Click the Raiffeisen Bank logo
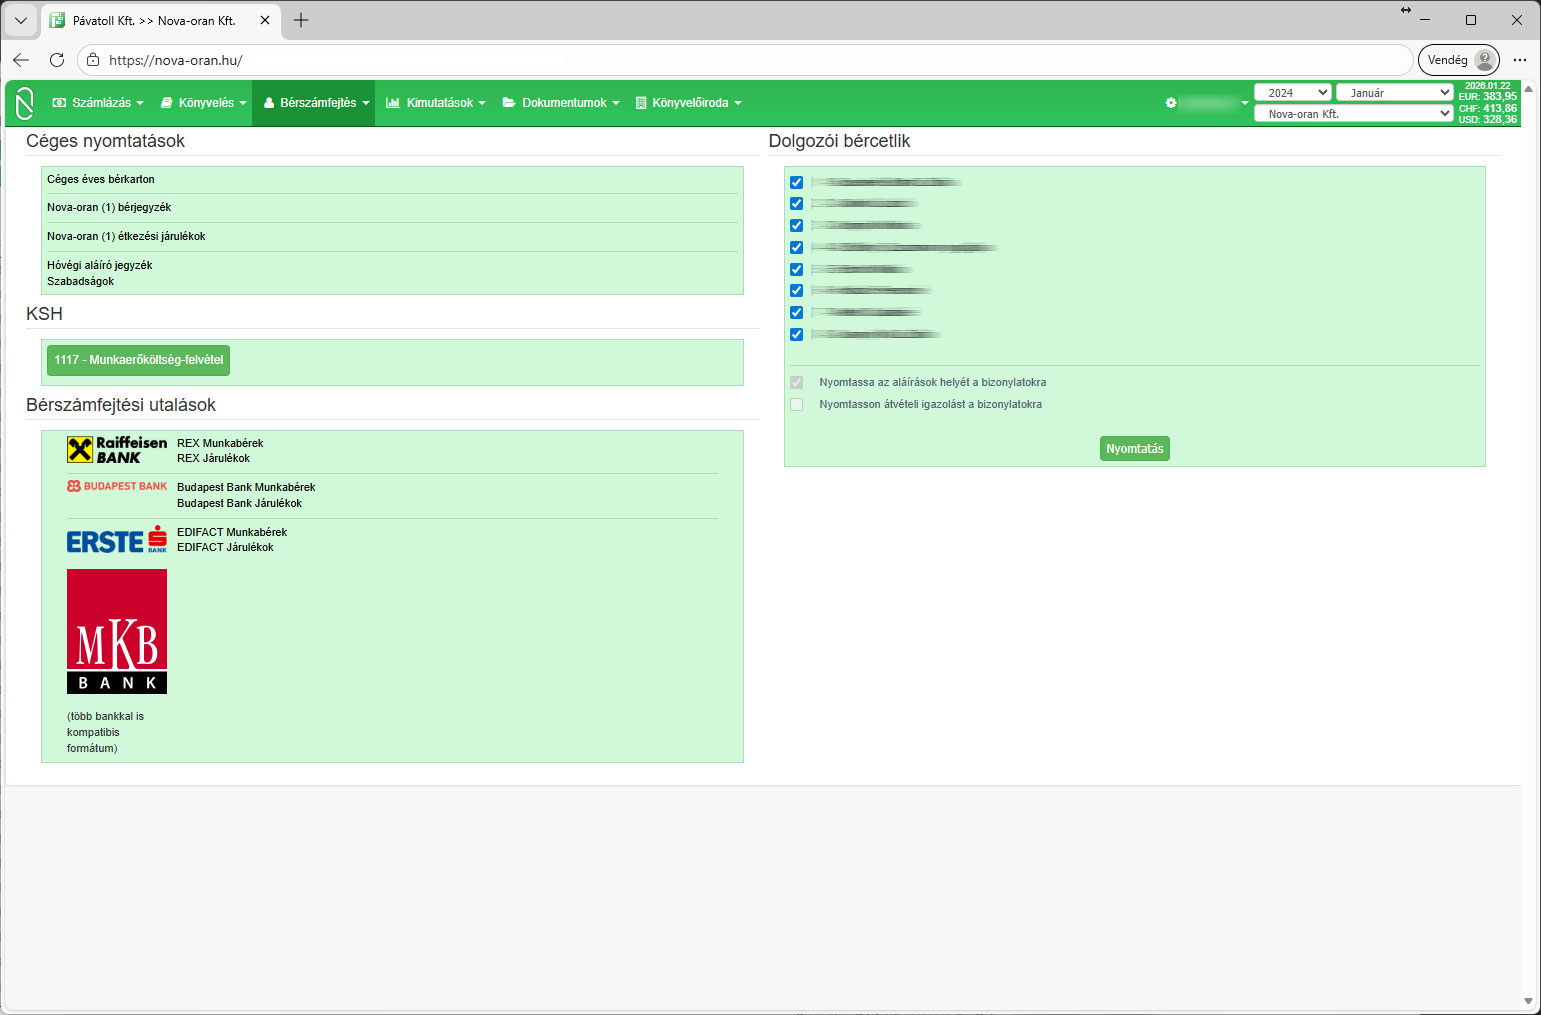 pyautogui.click(x=117, y=450)
